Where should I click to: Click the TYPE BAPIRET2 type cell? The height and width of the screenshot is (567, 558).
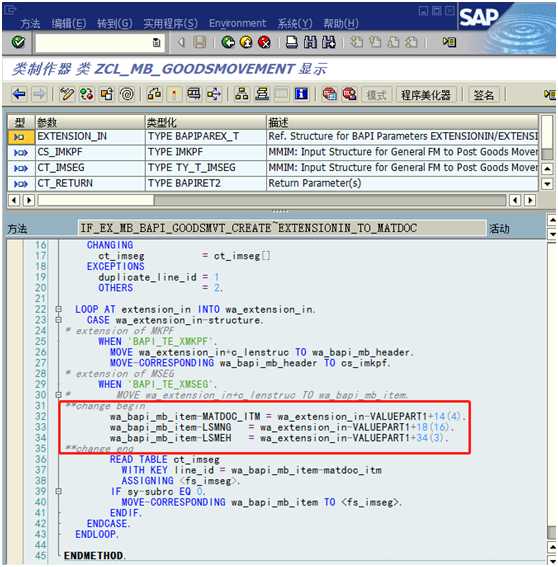pyautogui.click(x=205, y=183)
